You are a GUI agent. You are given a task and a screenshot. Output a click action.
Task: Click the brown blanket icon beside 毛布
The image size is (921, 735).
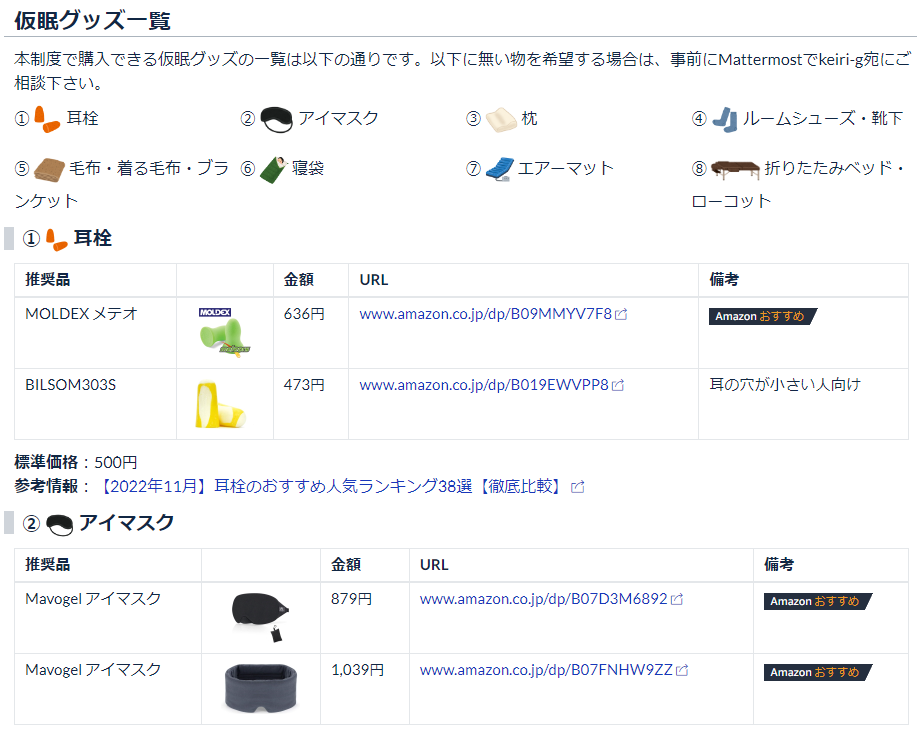pyautogui.click(x=49, y=169)
